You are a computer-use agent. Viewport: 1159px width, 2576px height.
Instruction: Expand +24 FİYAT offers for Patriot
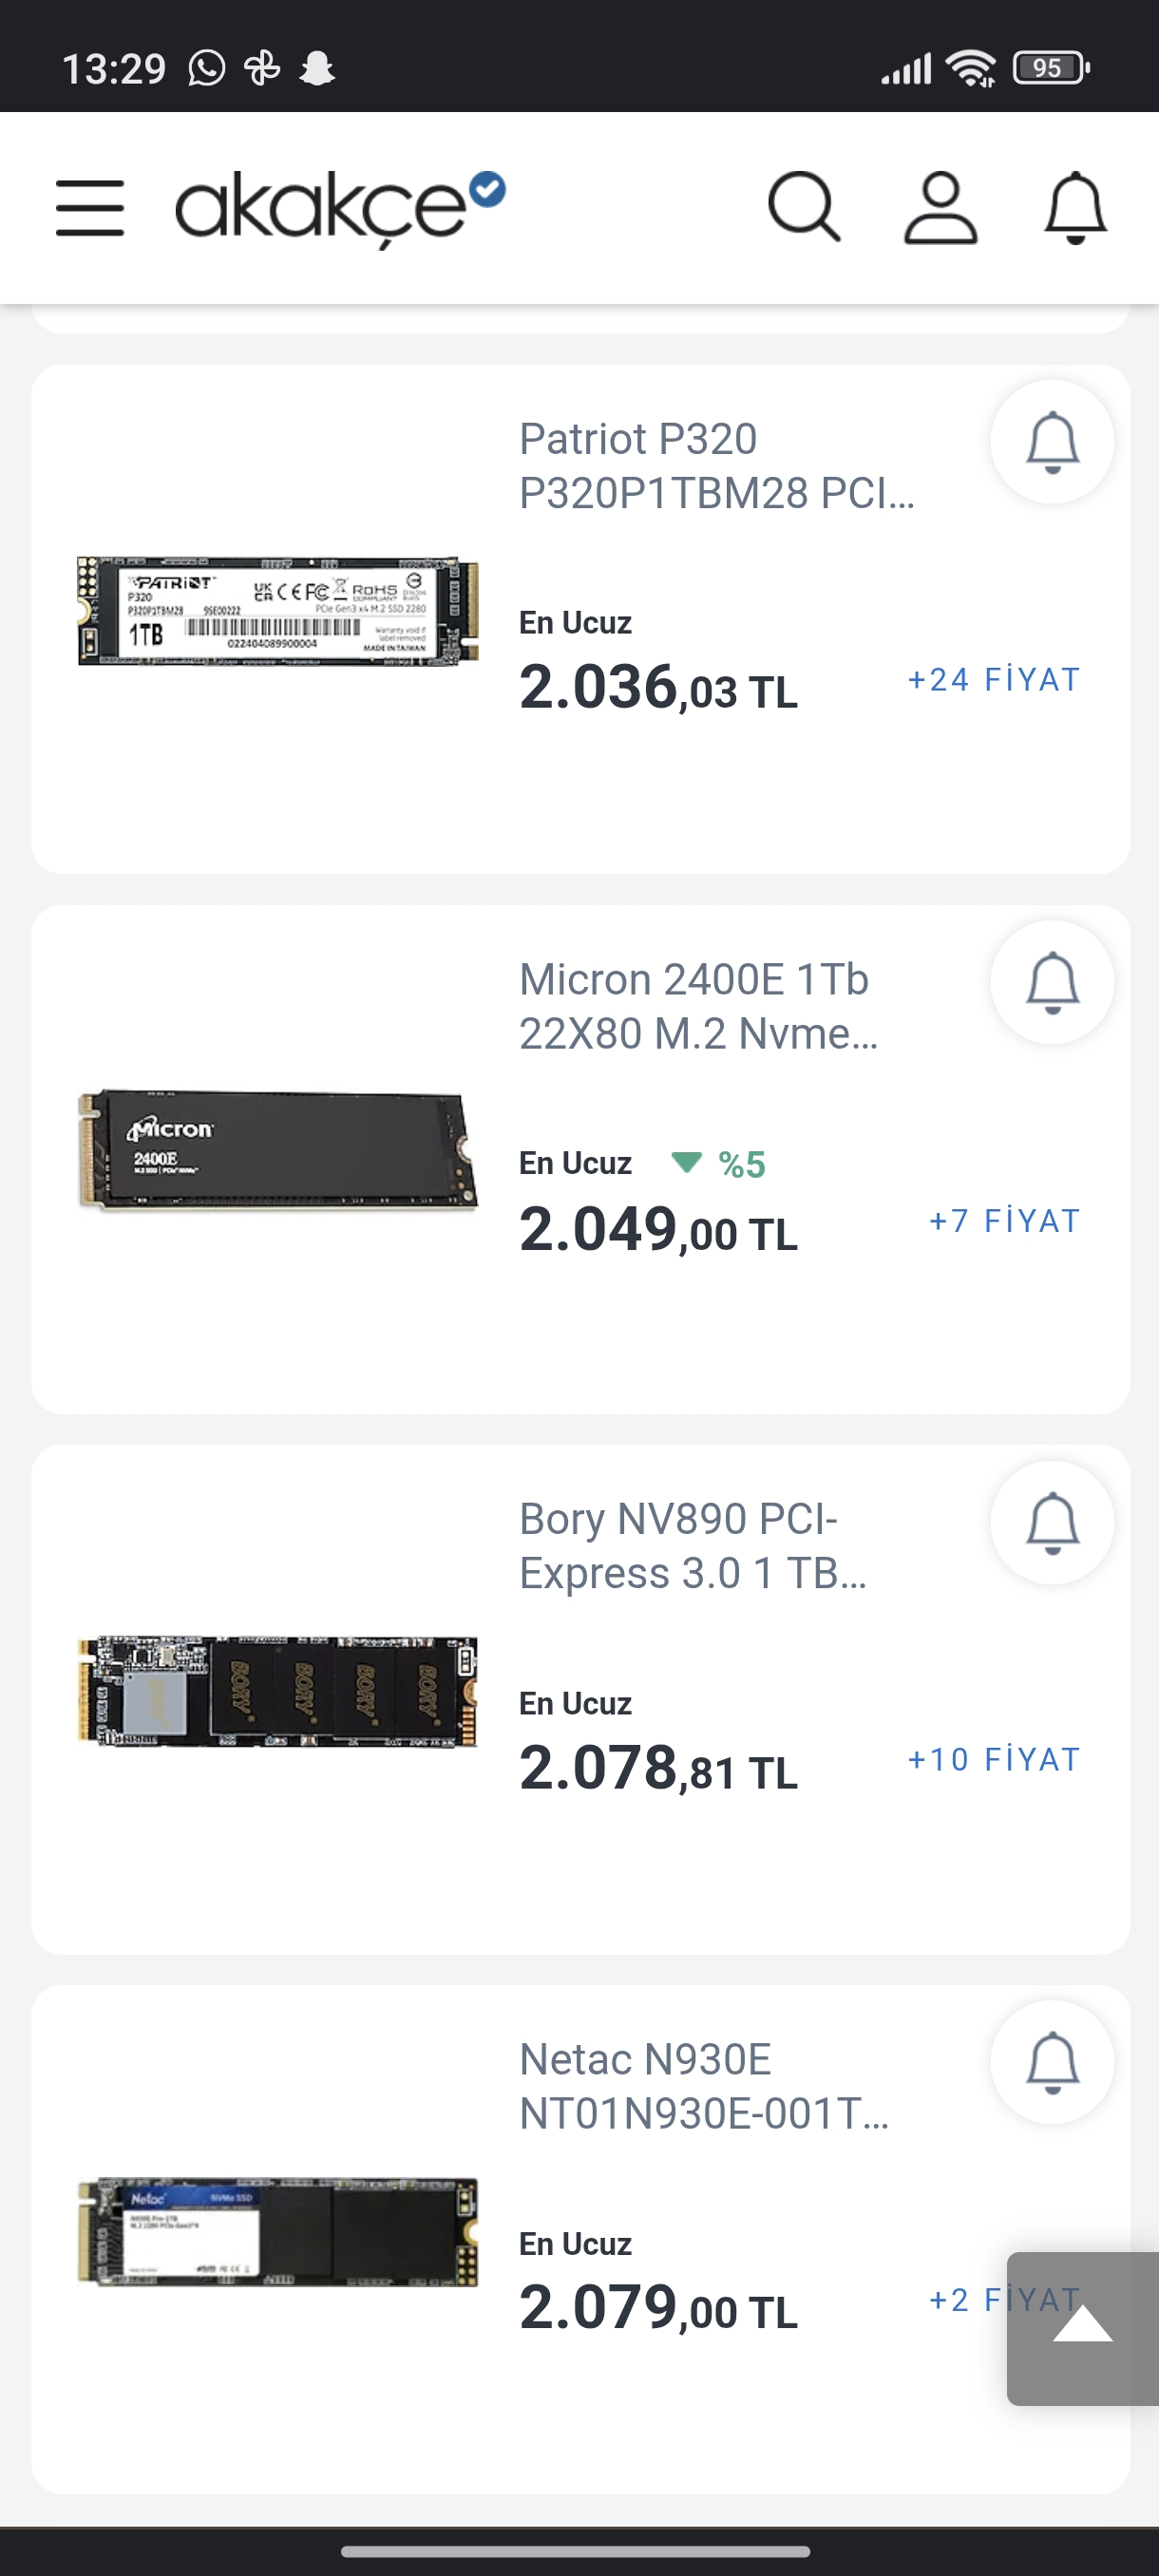coord(993,680)
